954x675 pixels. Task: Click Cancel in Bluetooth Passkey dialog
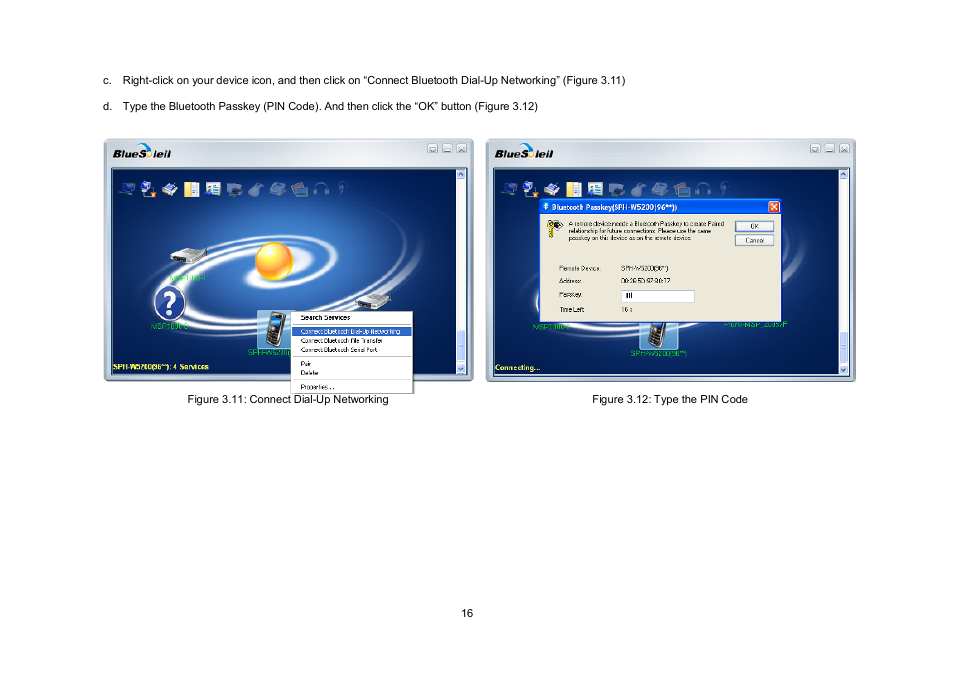754,240
